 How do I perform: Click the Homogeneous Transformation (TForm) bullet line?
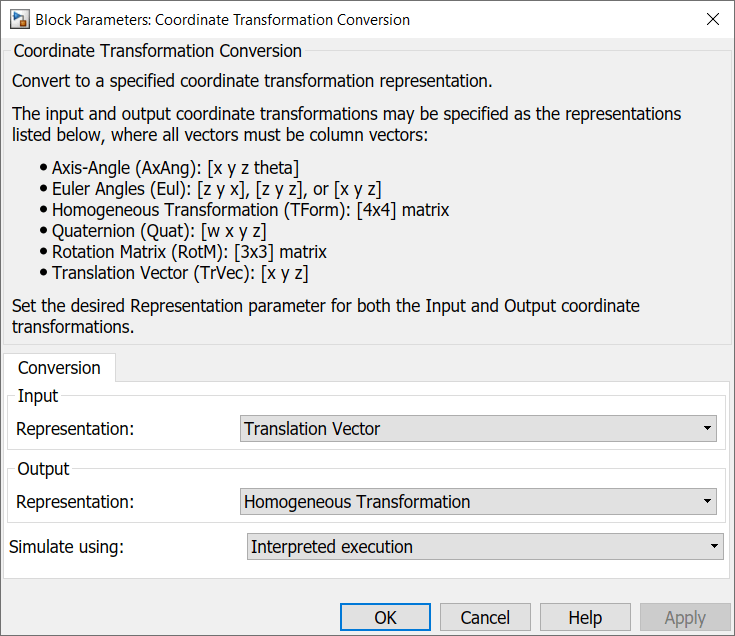click(250, 210)
